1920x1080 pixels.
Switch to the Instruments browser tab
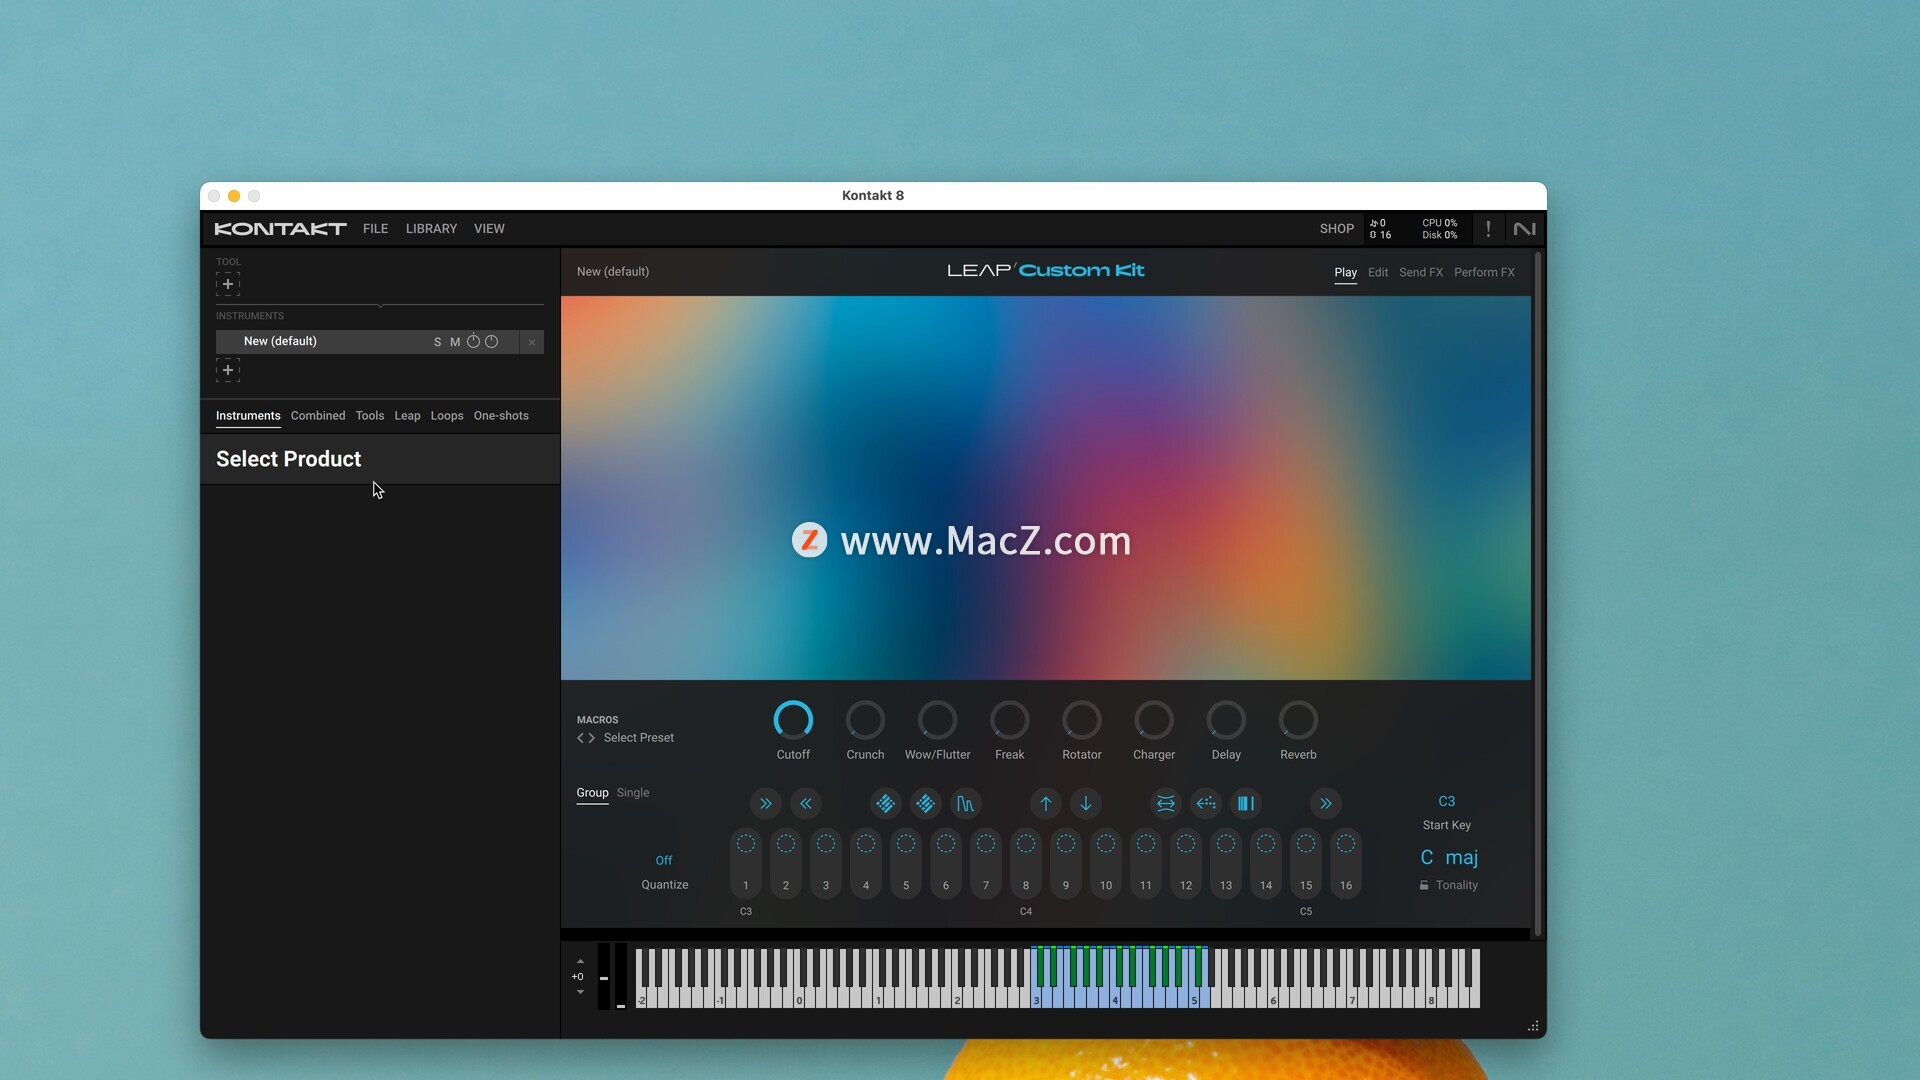click(248, 416)
